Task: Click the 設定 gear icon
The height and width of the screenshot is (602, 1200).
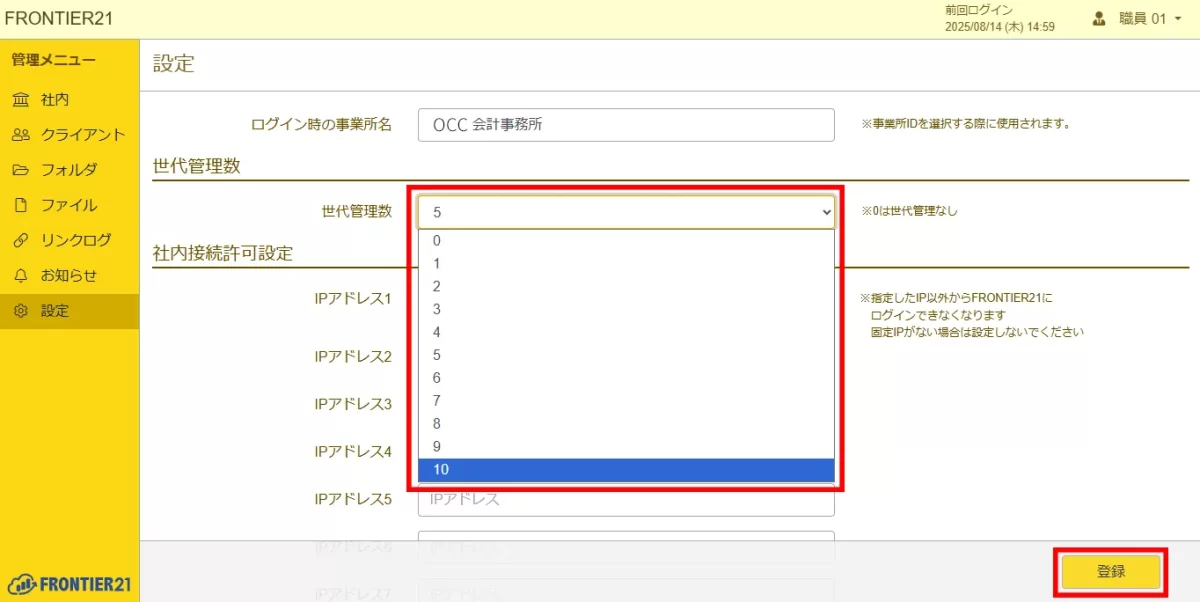Action: coord(21,311)
